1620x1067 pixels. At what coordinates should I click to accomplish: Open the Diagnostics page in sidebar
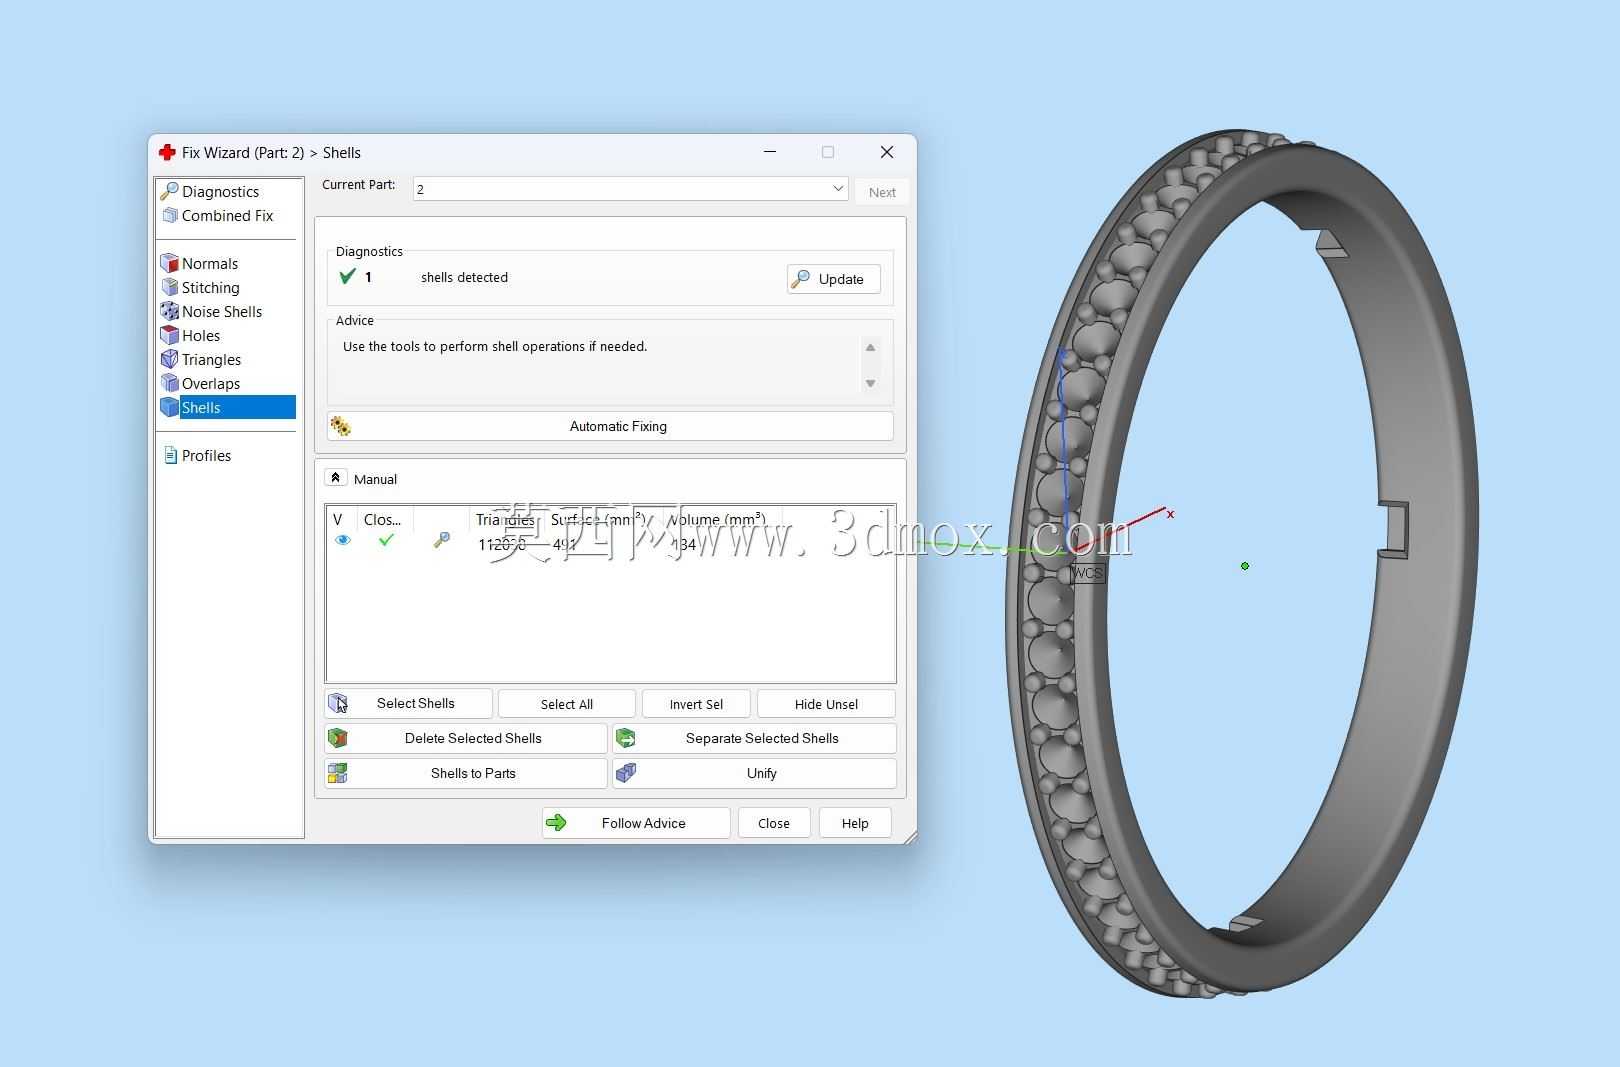220,191
